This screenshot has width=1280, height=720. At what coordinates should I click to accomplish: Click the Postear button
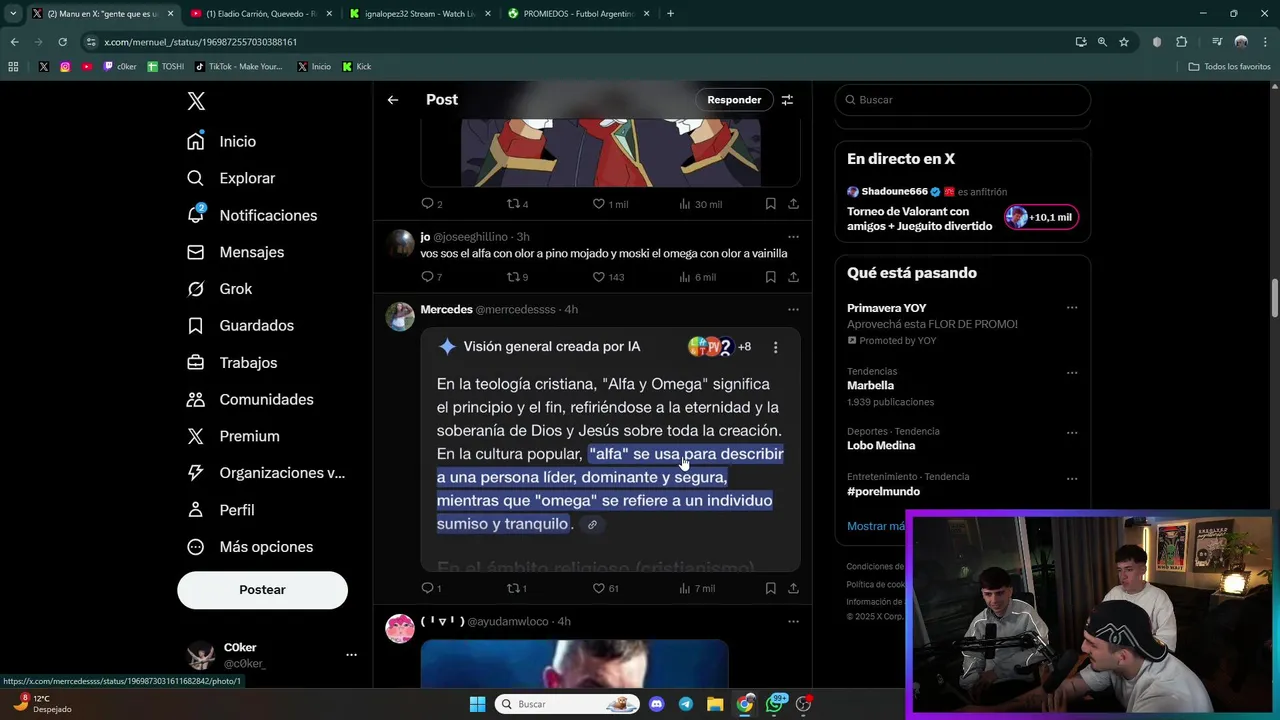tap(262, 590)
